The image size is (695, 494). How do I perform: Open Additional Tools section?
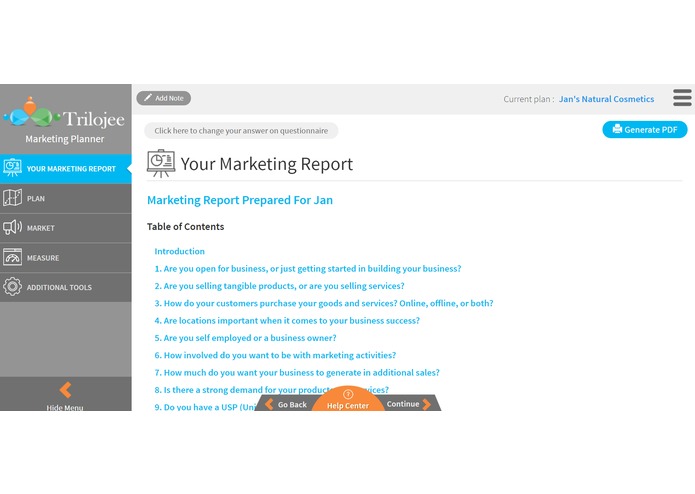[x=66, y=287]
